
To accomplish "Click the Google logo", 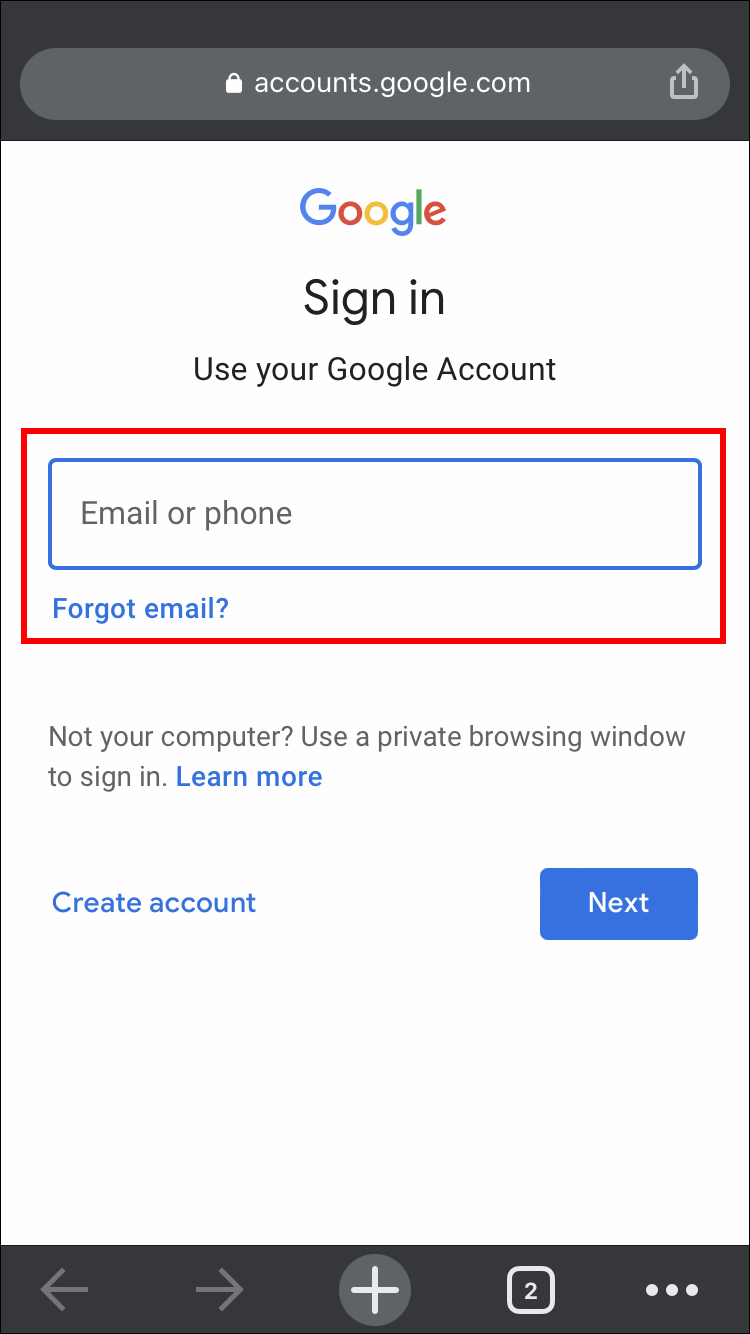I will click(x=373, y=211).
